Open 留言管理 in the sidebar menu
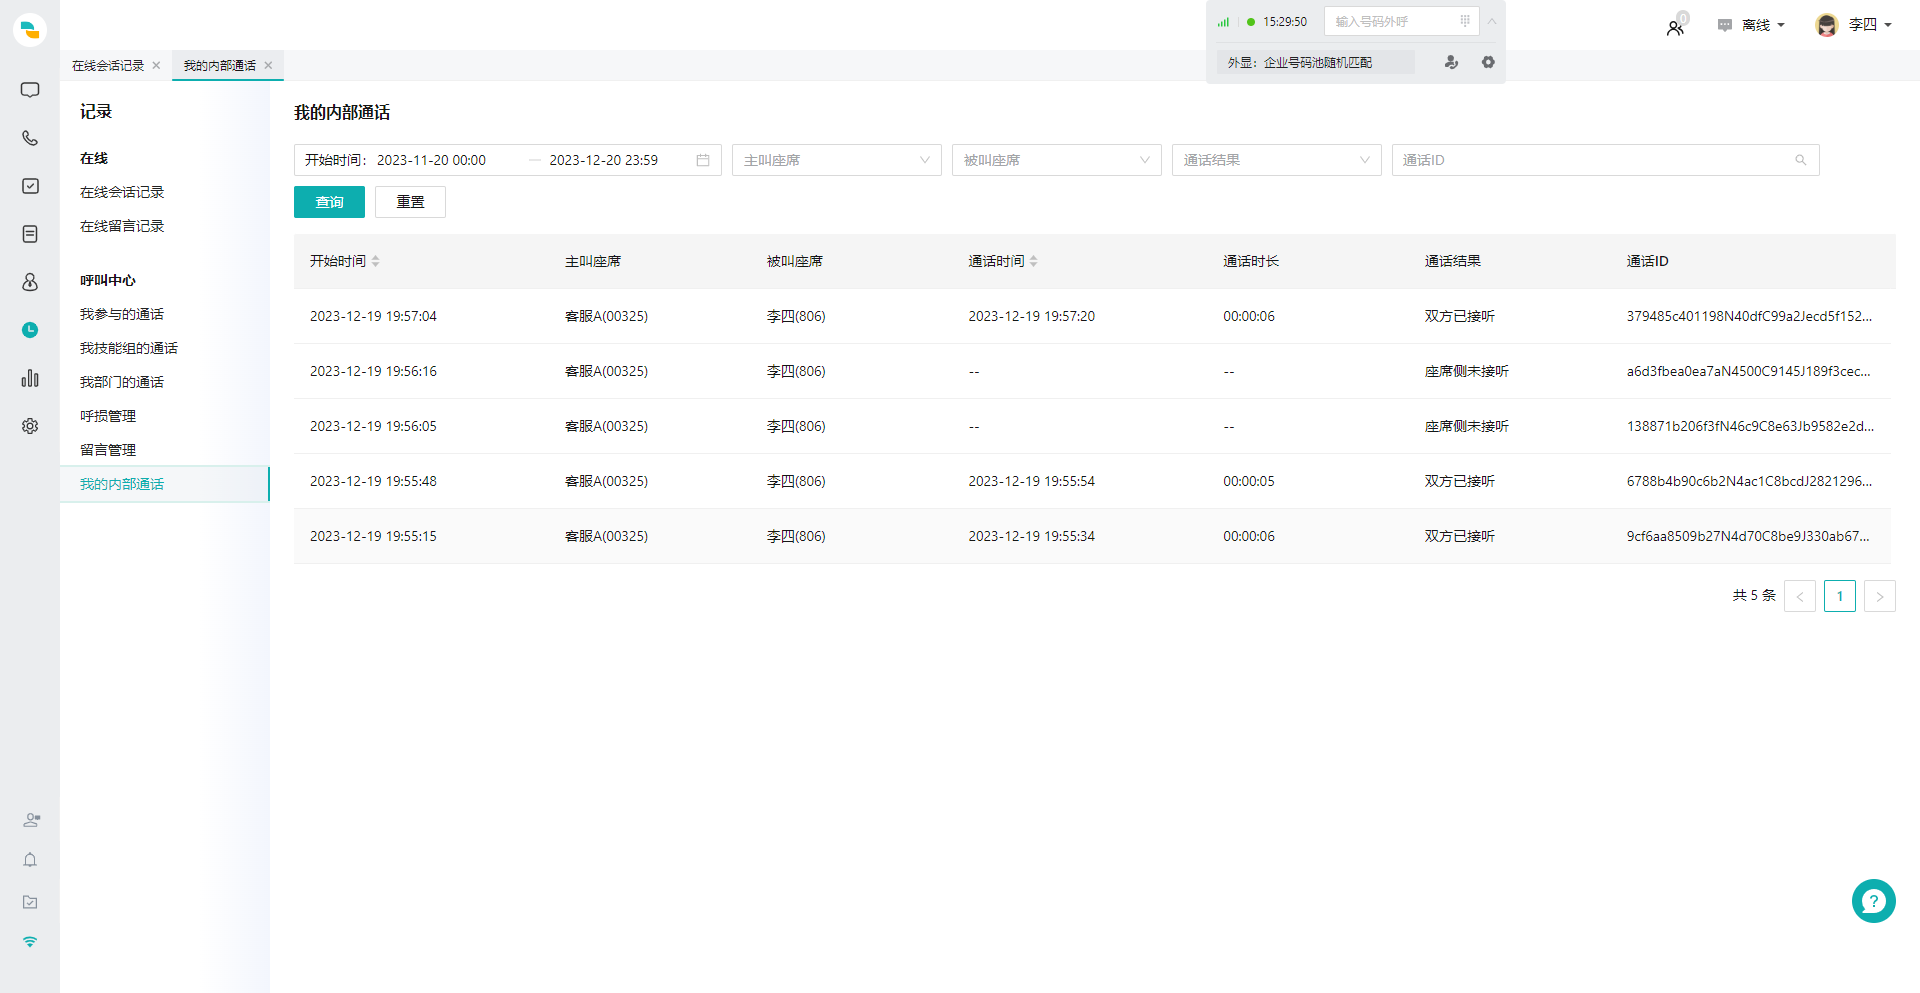This screenshot has width=1920, height=993. coord(108,450)
